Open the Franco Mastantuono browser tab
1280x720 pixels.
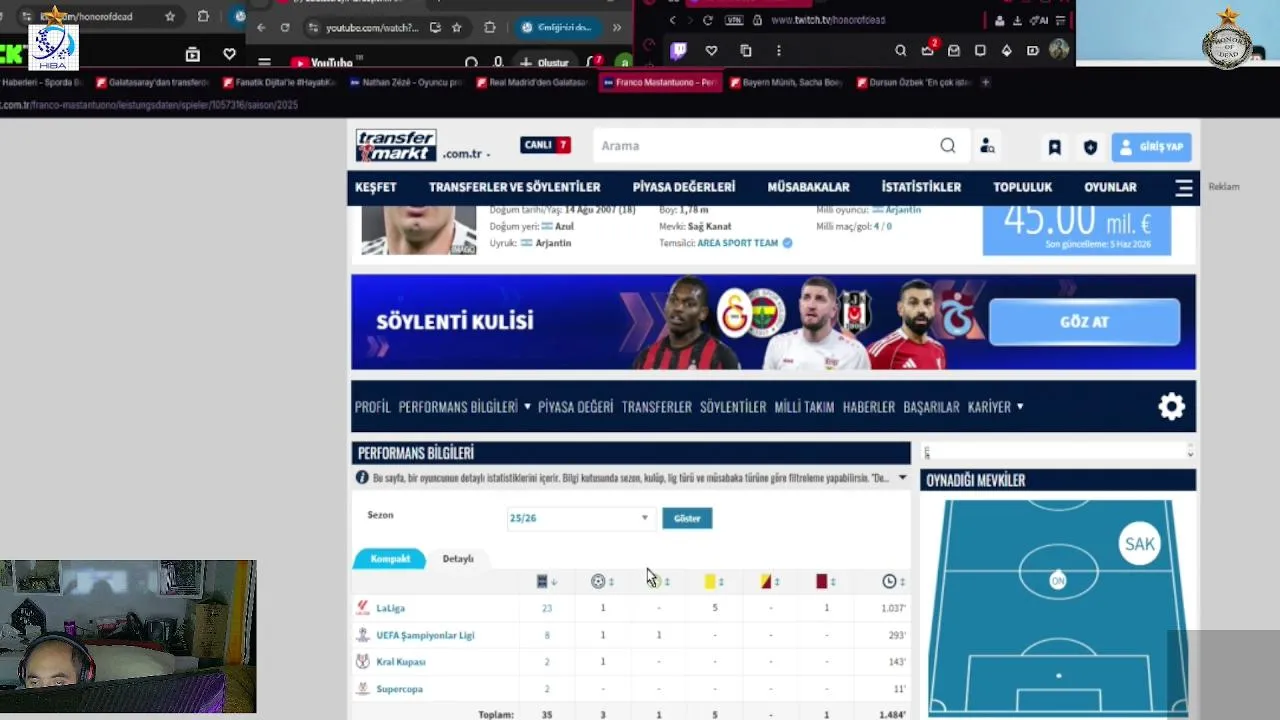tap(661, 82)
